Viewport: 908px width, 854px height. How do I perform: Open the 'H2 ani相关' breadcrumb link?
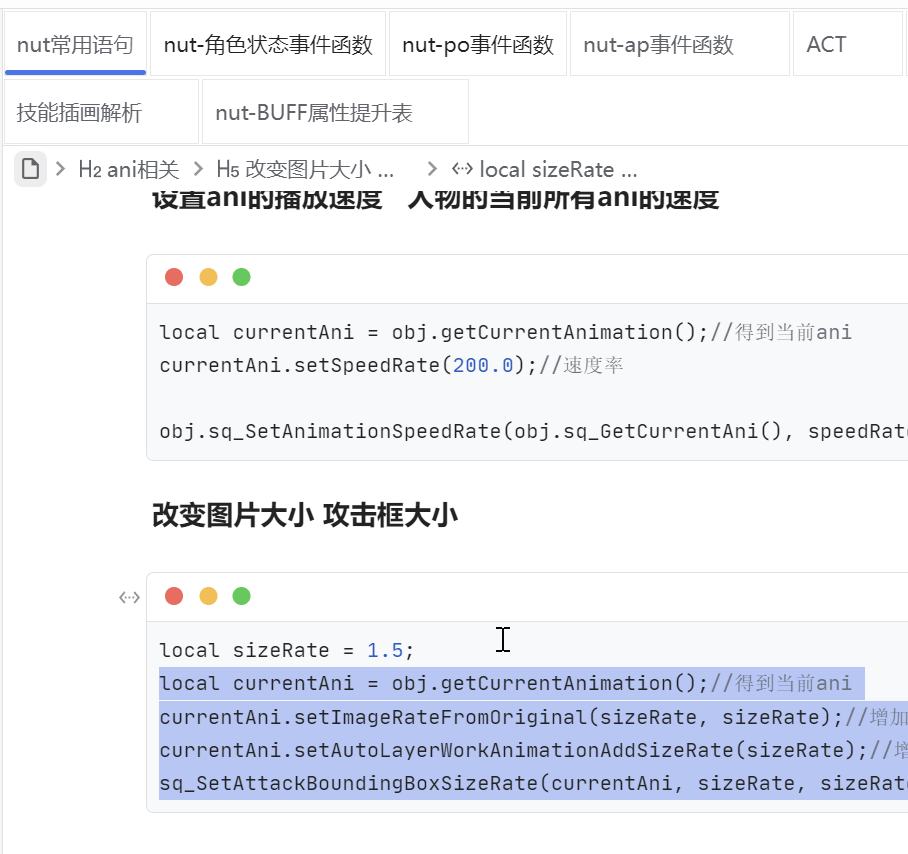coord(128,169)
